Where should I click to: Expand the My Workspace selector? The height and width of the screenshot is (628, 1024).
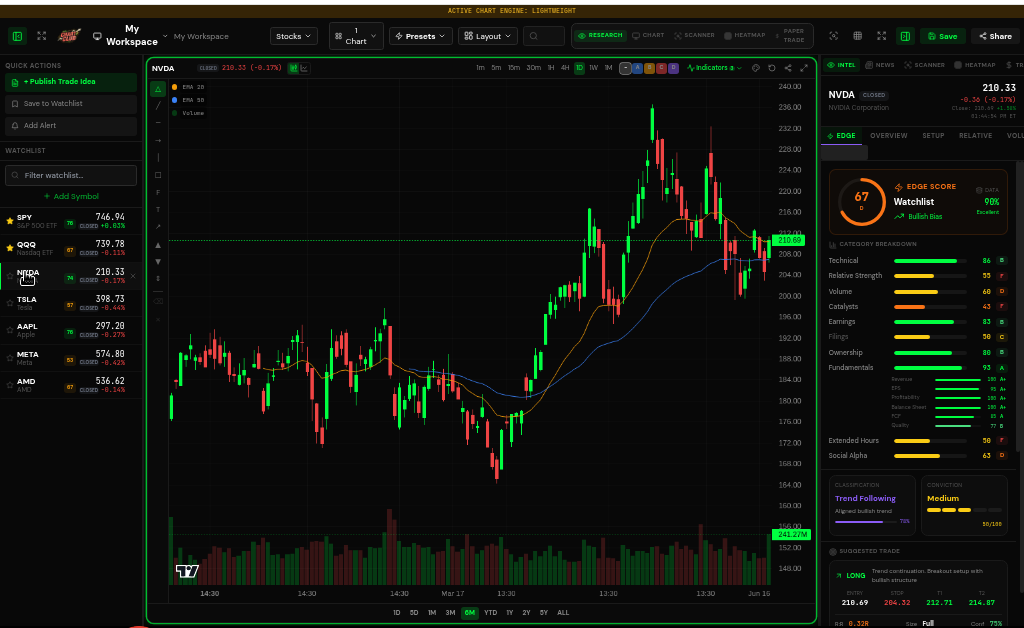[x=130, y=35]
